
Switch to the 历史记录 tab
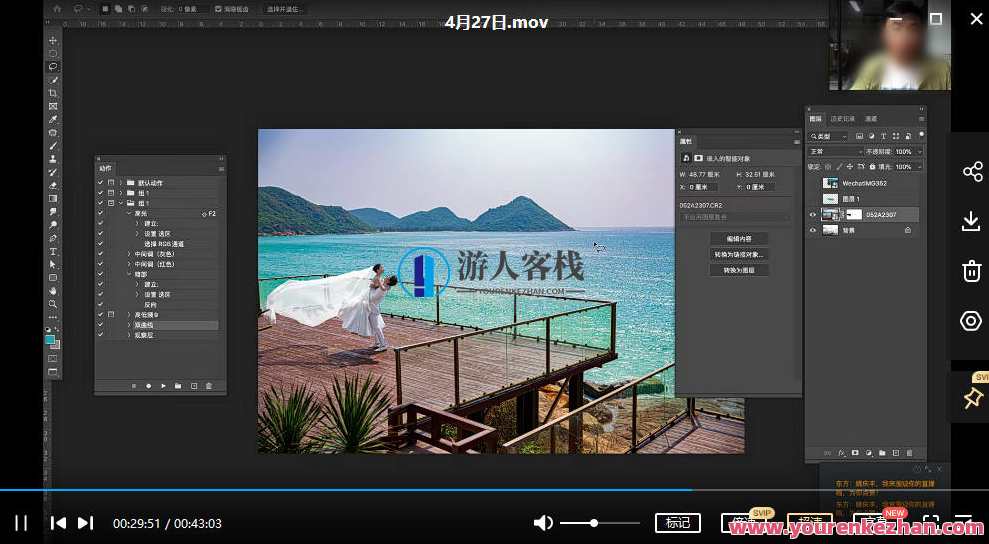point(842,119)
